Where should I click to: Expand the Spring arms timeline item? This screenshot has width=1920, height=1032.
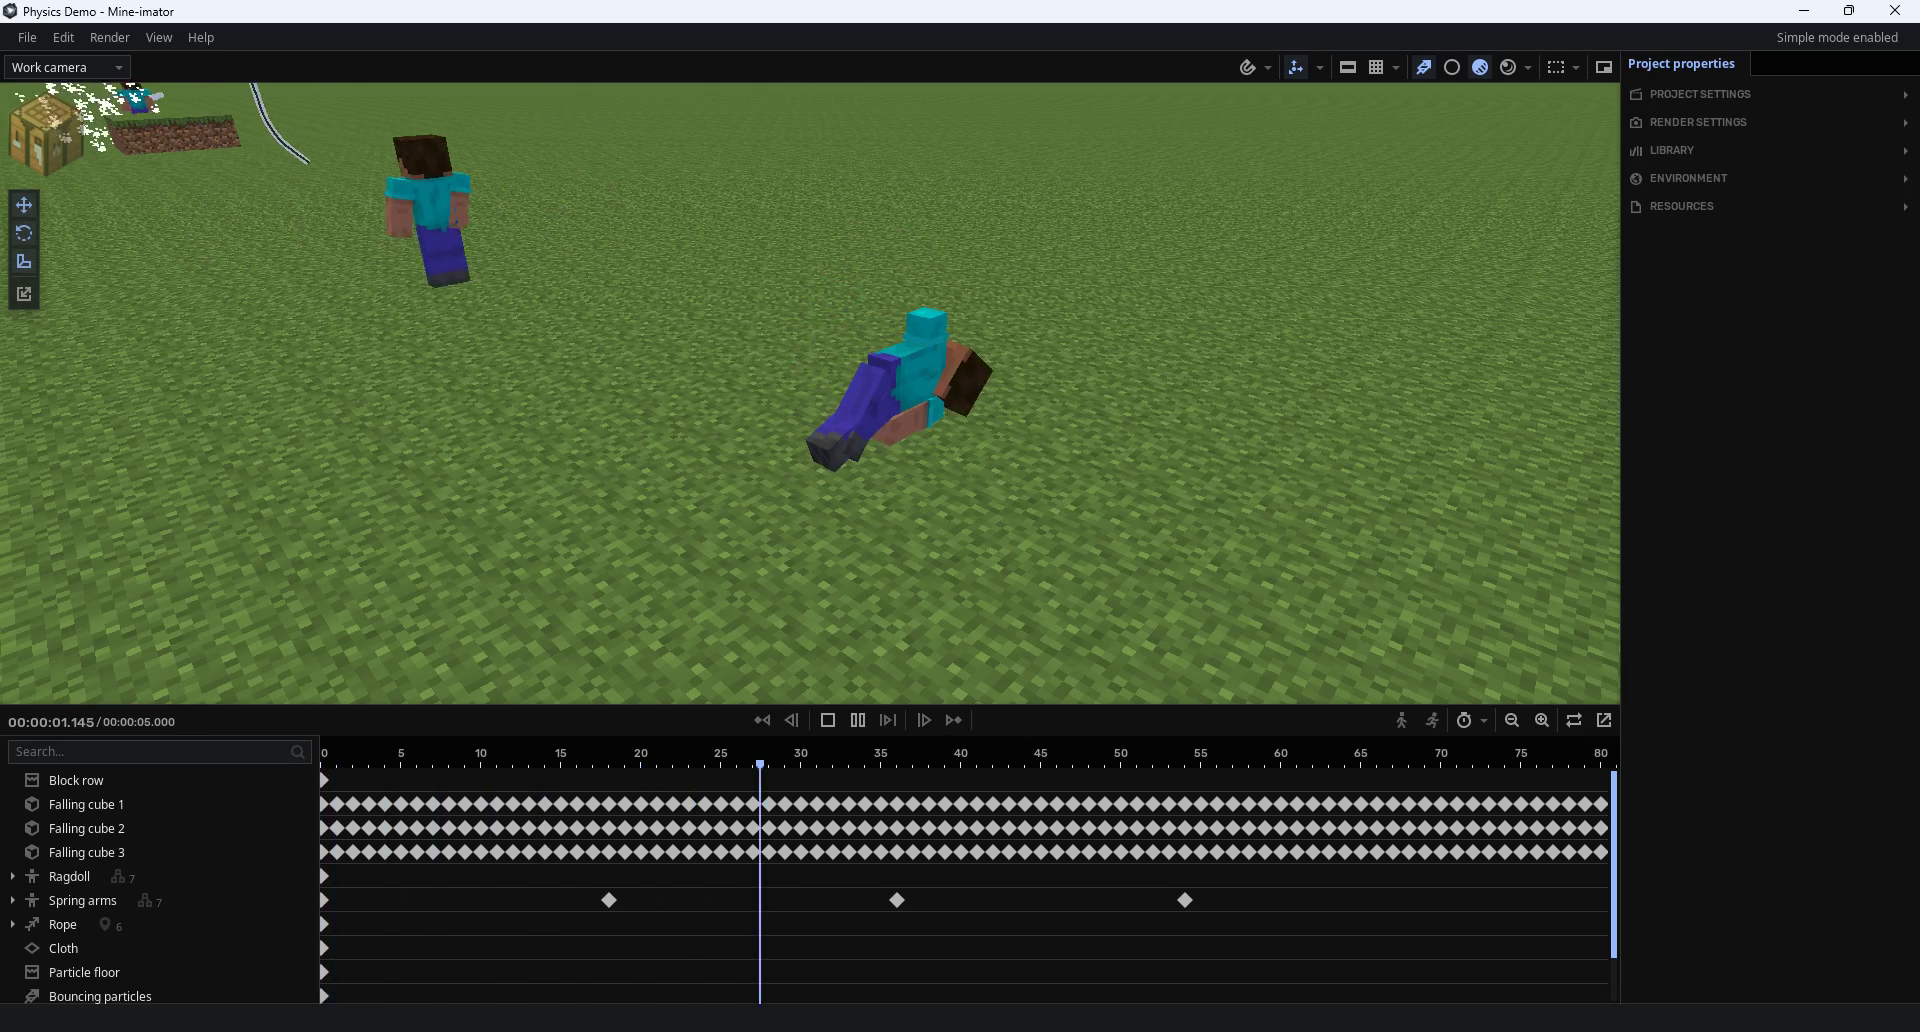point(12,900)
